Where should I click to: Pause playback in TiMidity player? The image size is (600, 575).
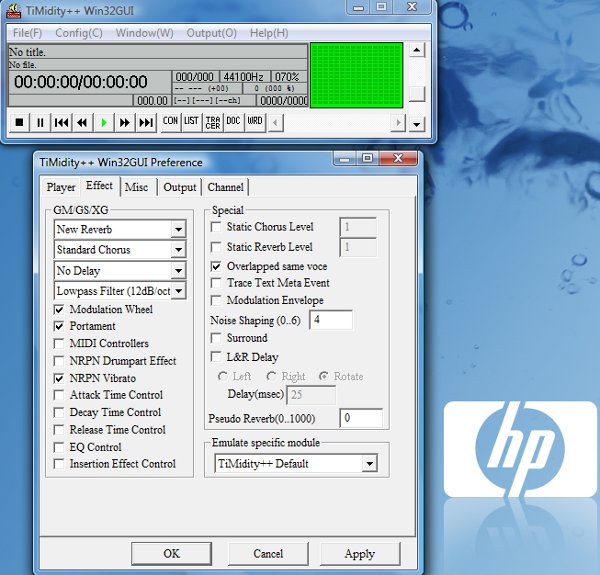pyautogui.click(x=40, y=122)
